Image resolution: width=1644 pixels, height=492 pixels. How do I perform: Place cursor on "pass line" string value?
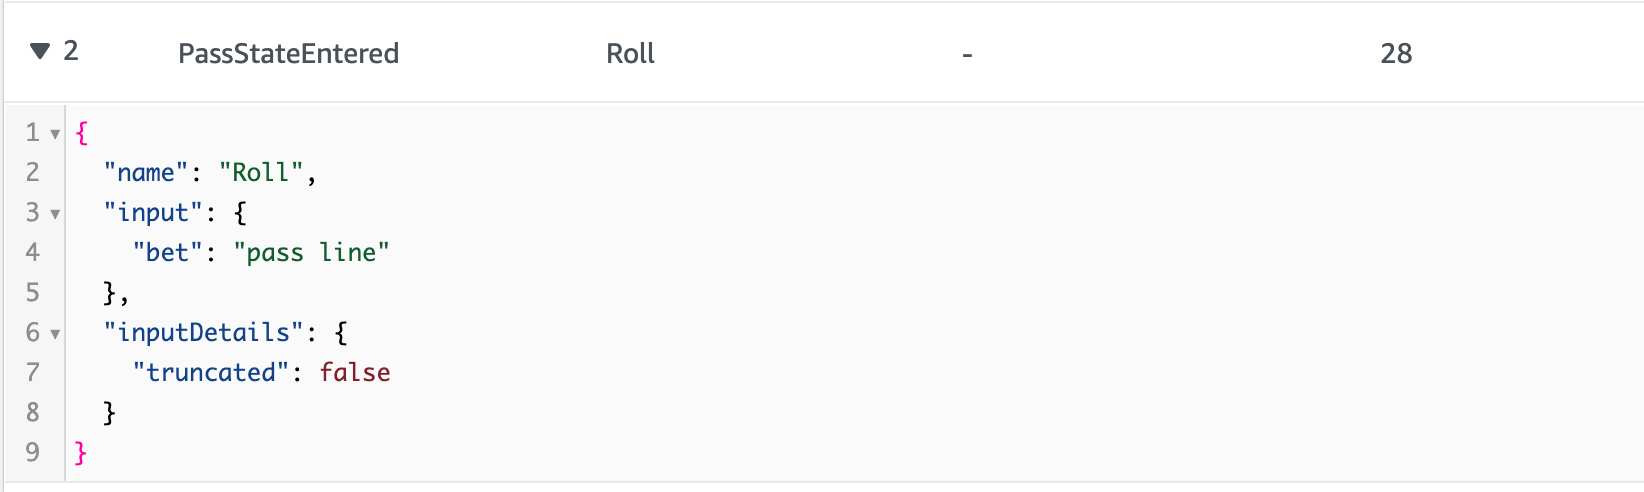312,253
